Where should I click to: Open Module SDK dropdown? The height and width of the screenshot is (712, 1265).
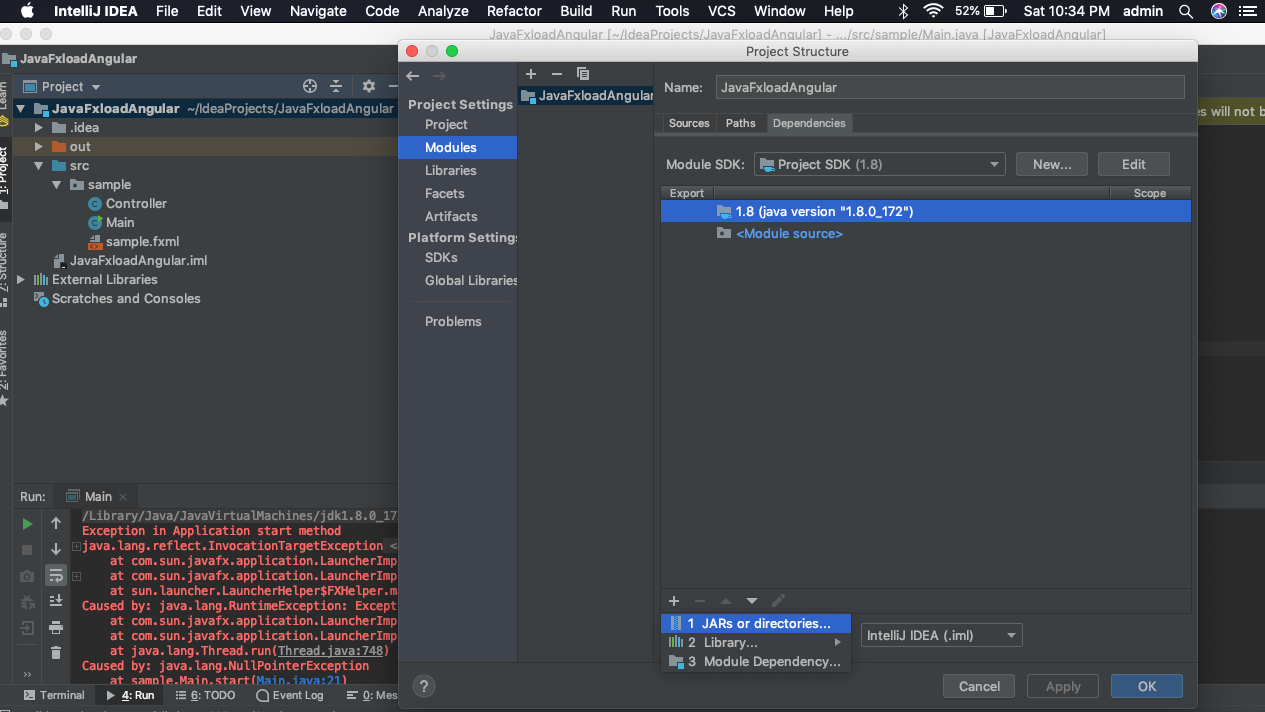pyautogui.click(x=879, y=164)
